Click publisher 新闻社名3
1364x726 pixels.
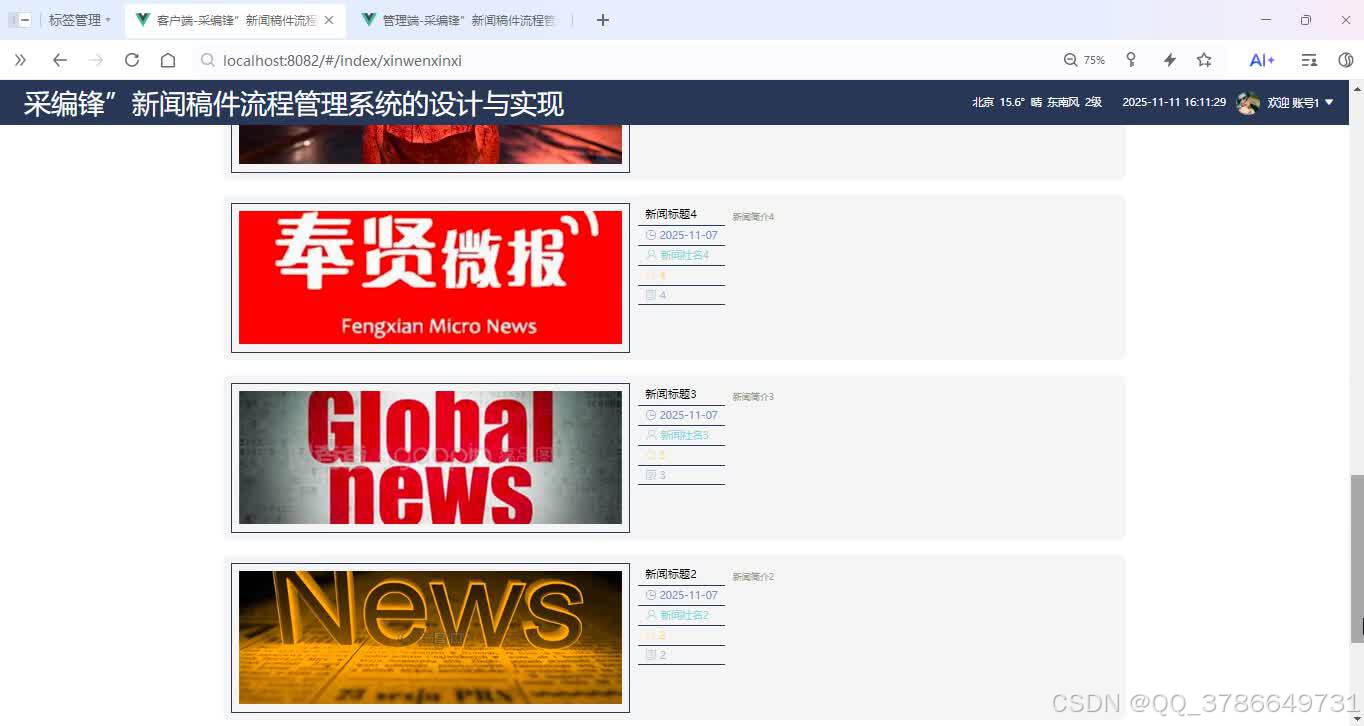coord(684,435)
